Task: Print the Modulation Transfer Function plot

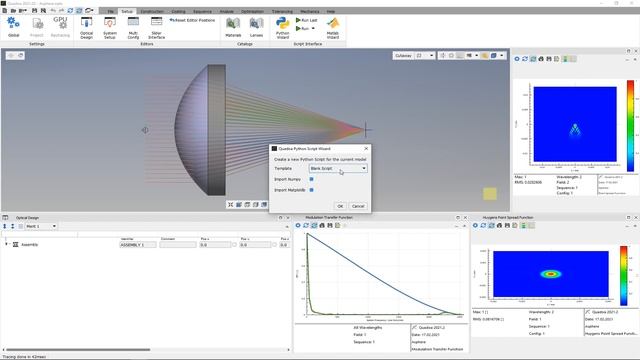Action: tap(322, 225)
